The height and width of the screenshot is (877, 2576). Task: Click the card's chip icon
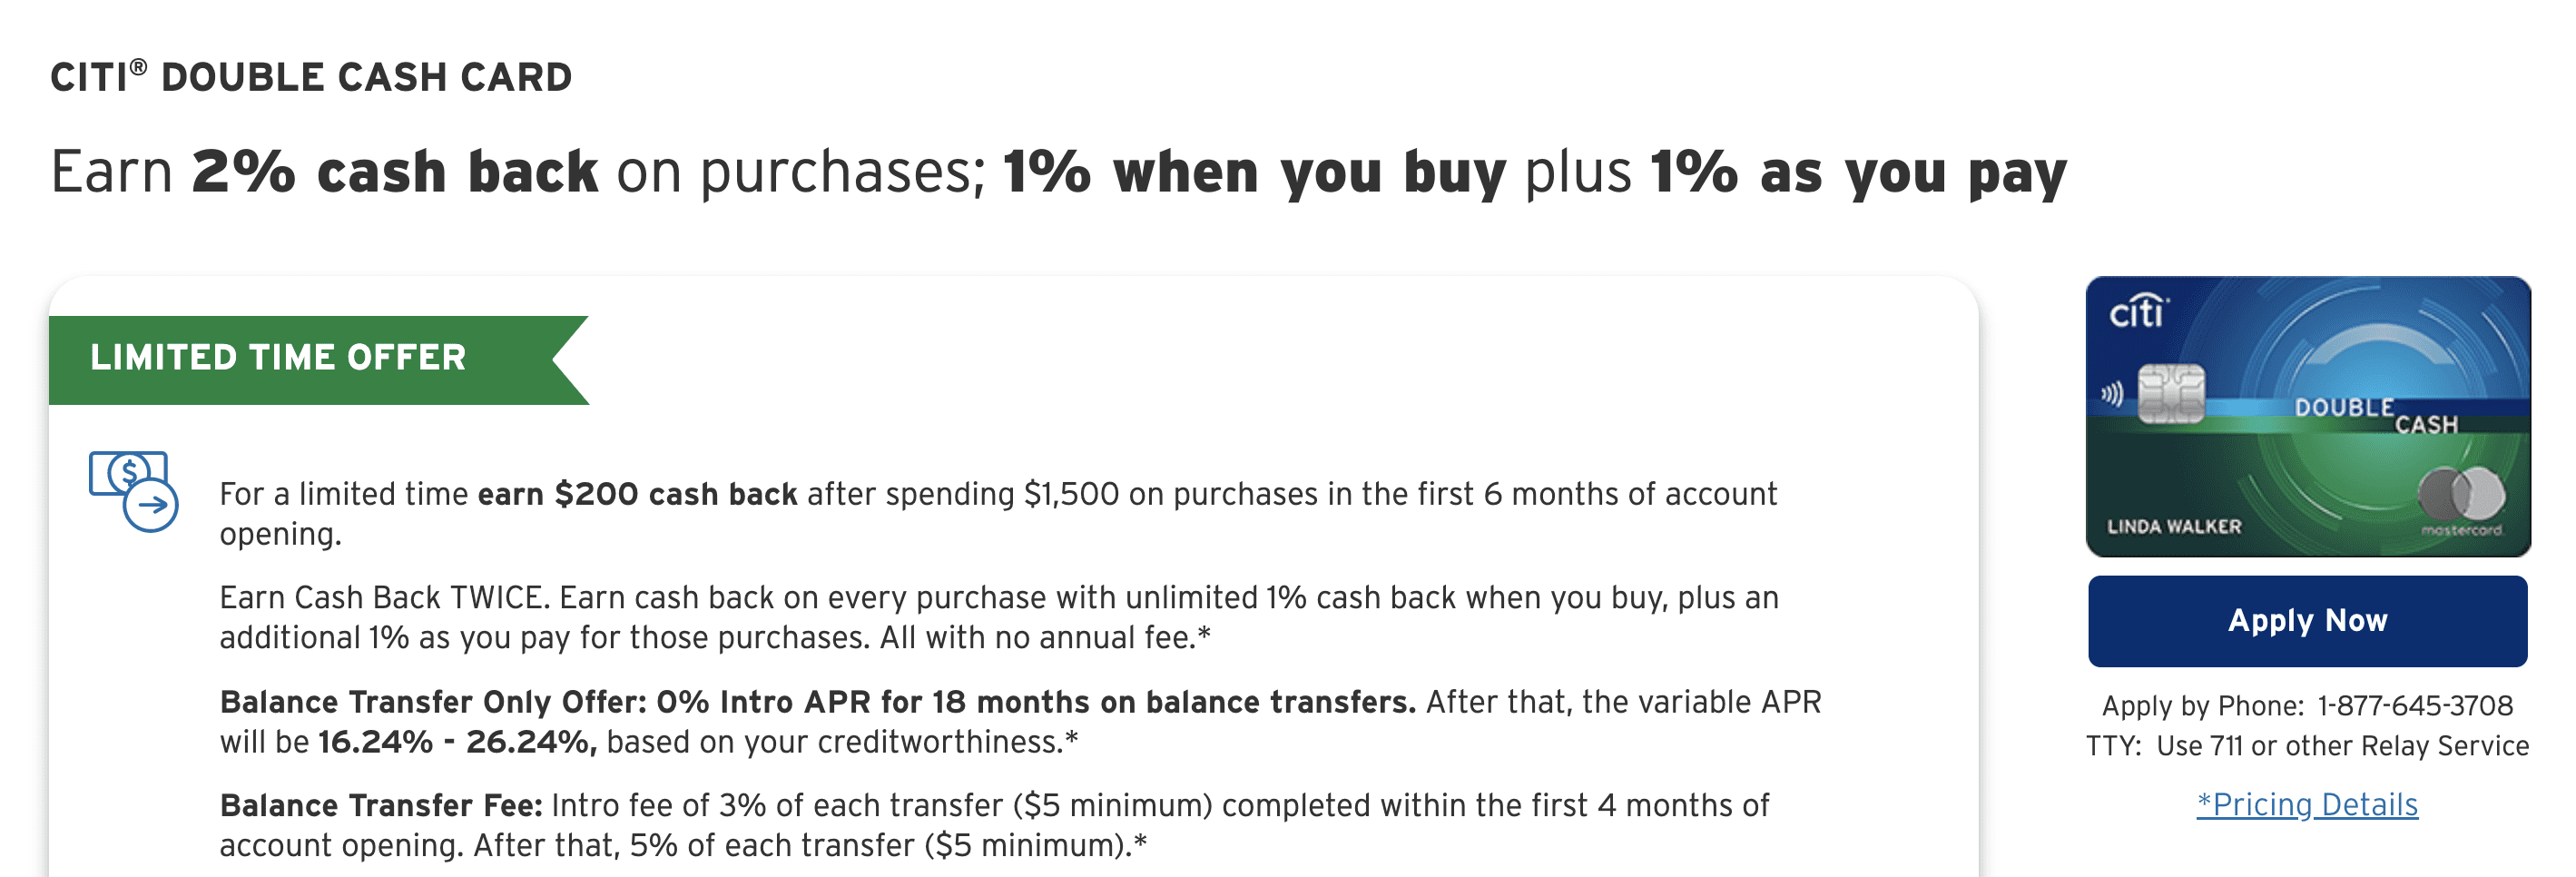pyautogui.click(x=2171, y=394)
